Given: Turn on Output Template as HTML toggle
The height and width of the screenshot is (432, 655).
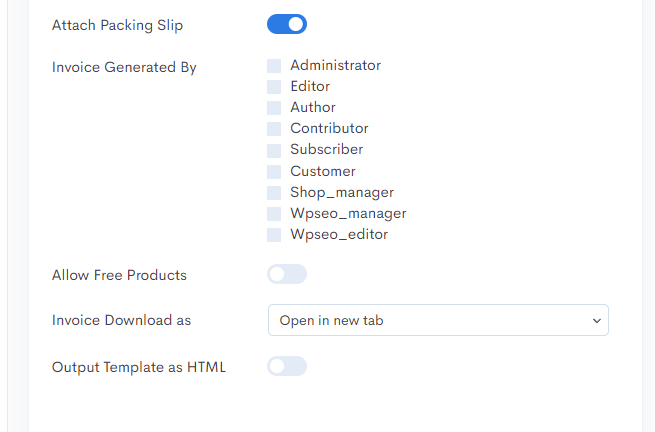Looking at the screenshot, I should 287,366.
